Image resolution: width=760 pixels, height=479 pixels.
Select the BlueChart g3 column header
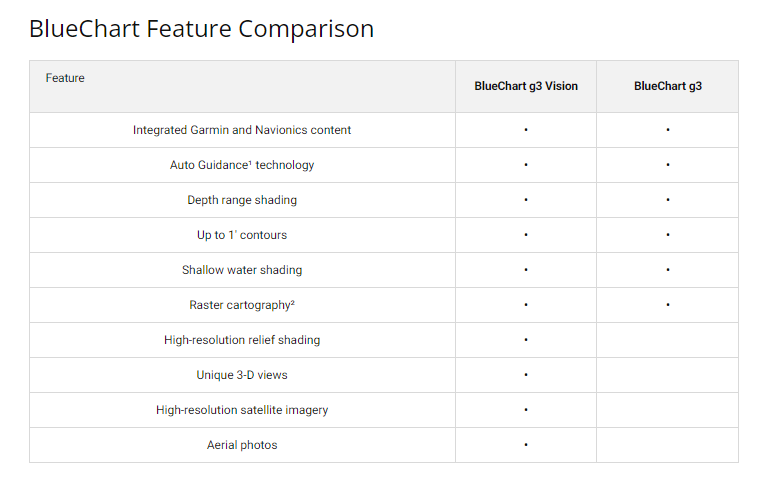[x=667, y=86]
